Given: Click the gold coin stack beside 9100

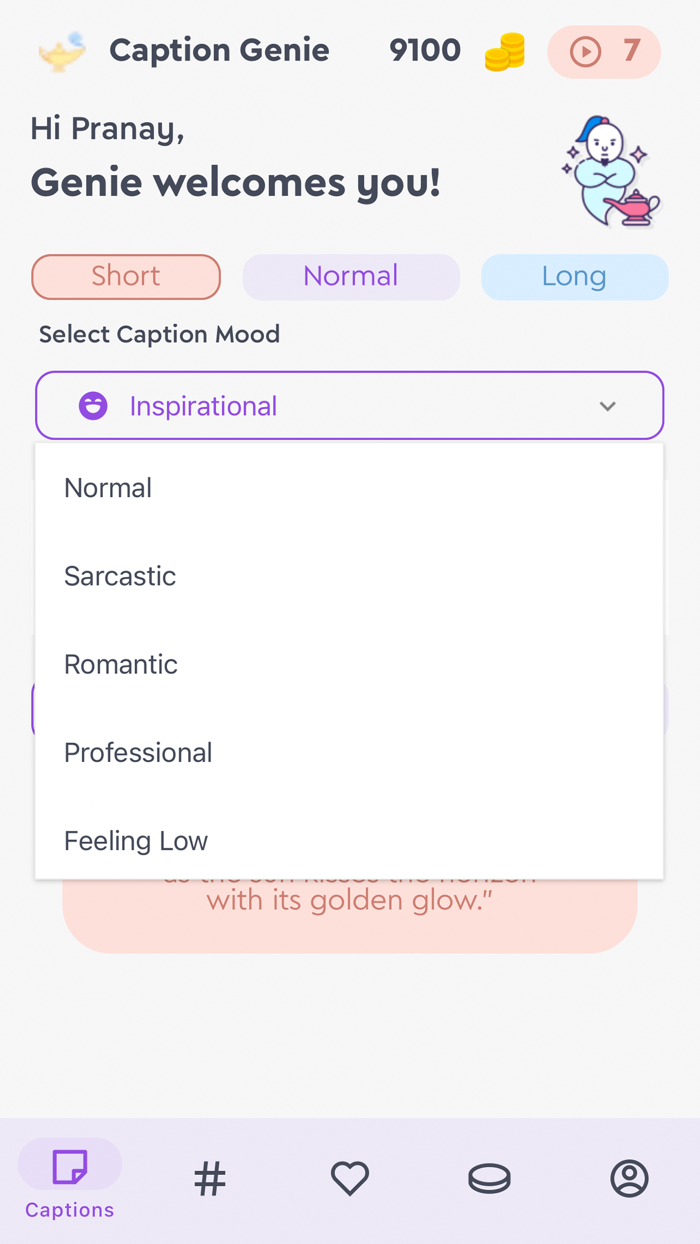Looking at the screenshot, I should point(504,51).
